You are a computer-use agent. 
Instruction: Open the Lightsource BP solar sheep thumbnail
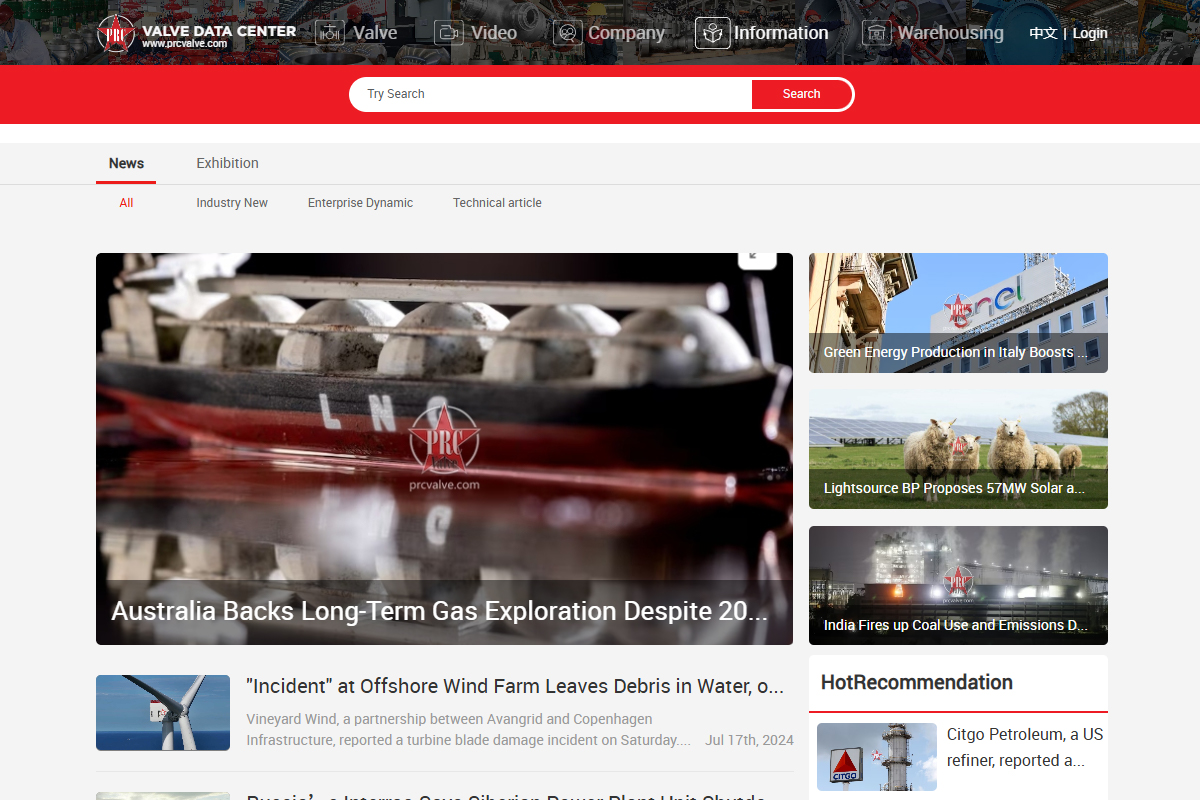(x=957, y=449)
